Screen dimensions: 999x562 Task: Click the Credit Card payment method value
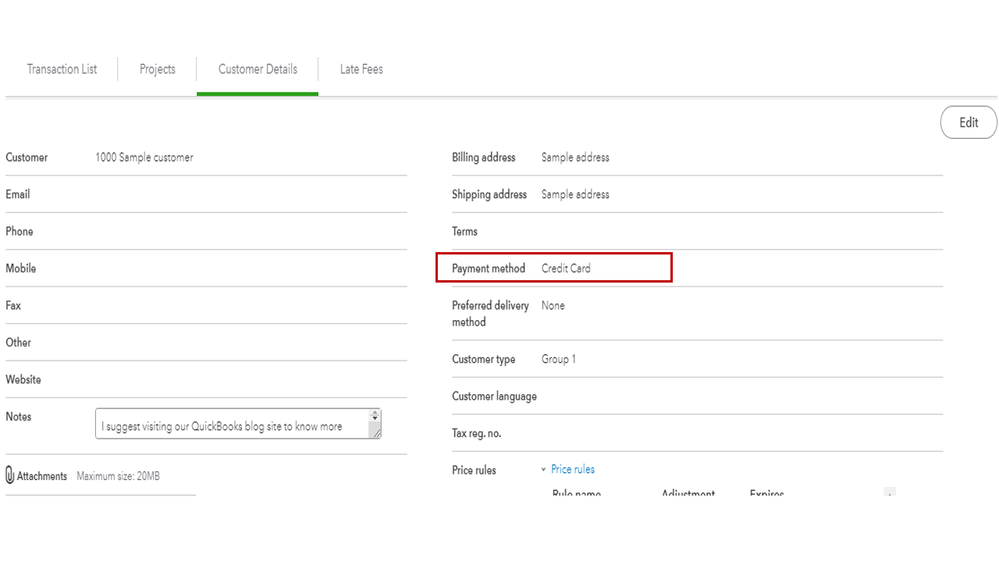click(x=566, y=268)
